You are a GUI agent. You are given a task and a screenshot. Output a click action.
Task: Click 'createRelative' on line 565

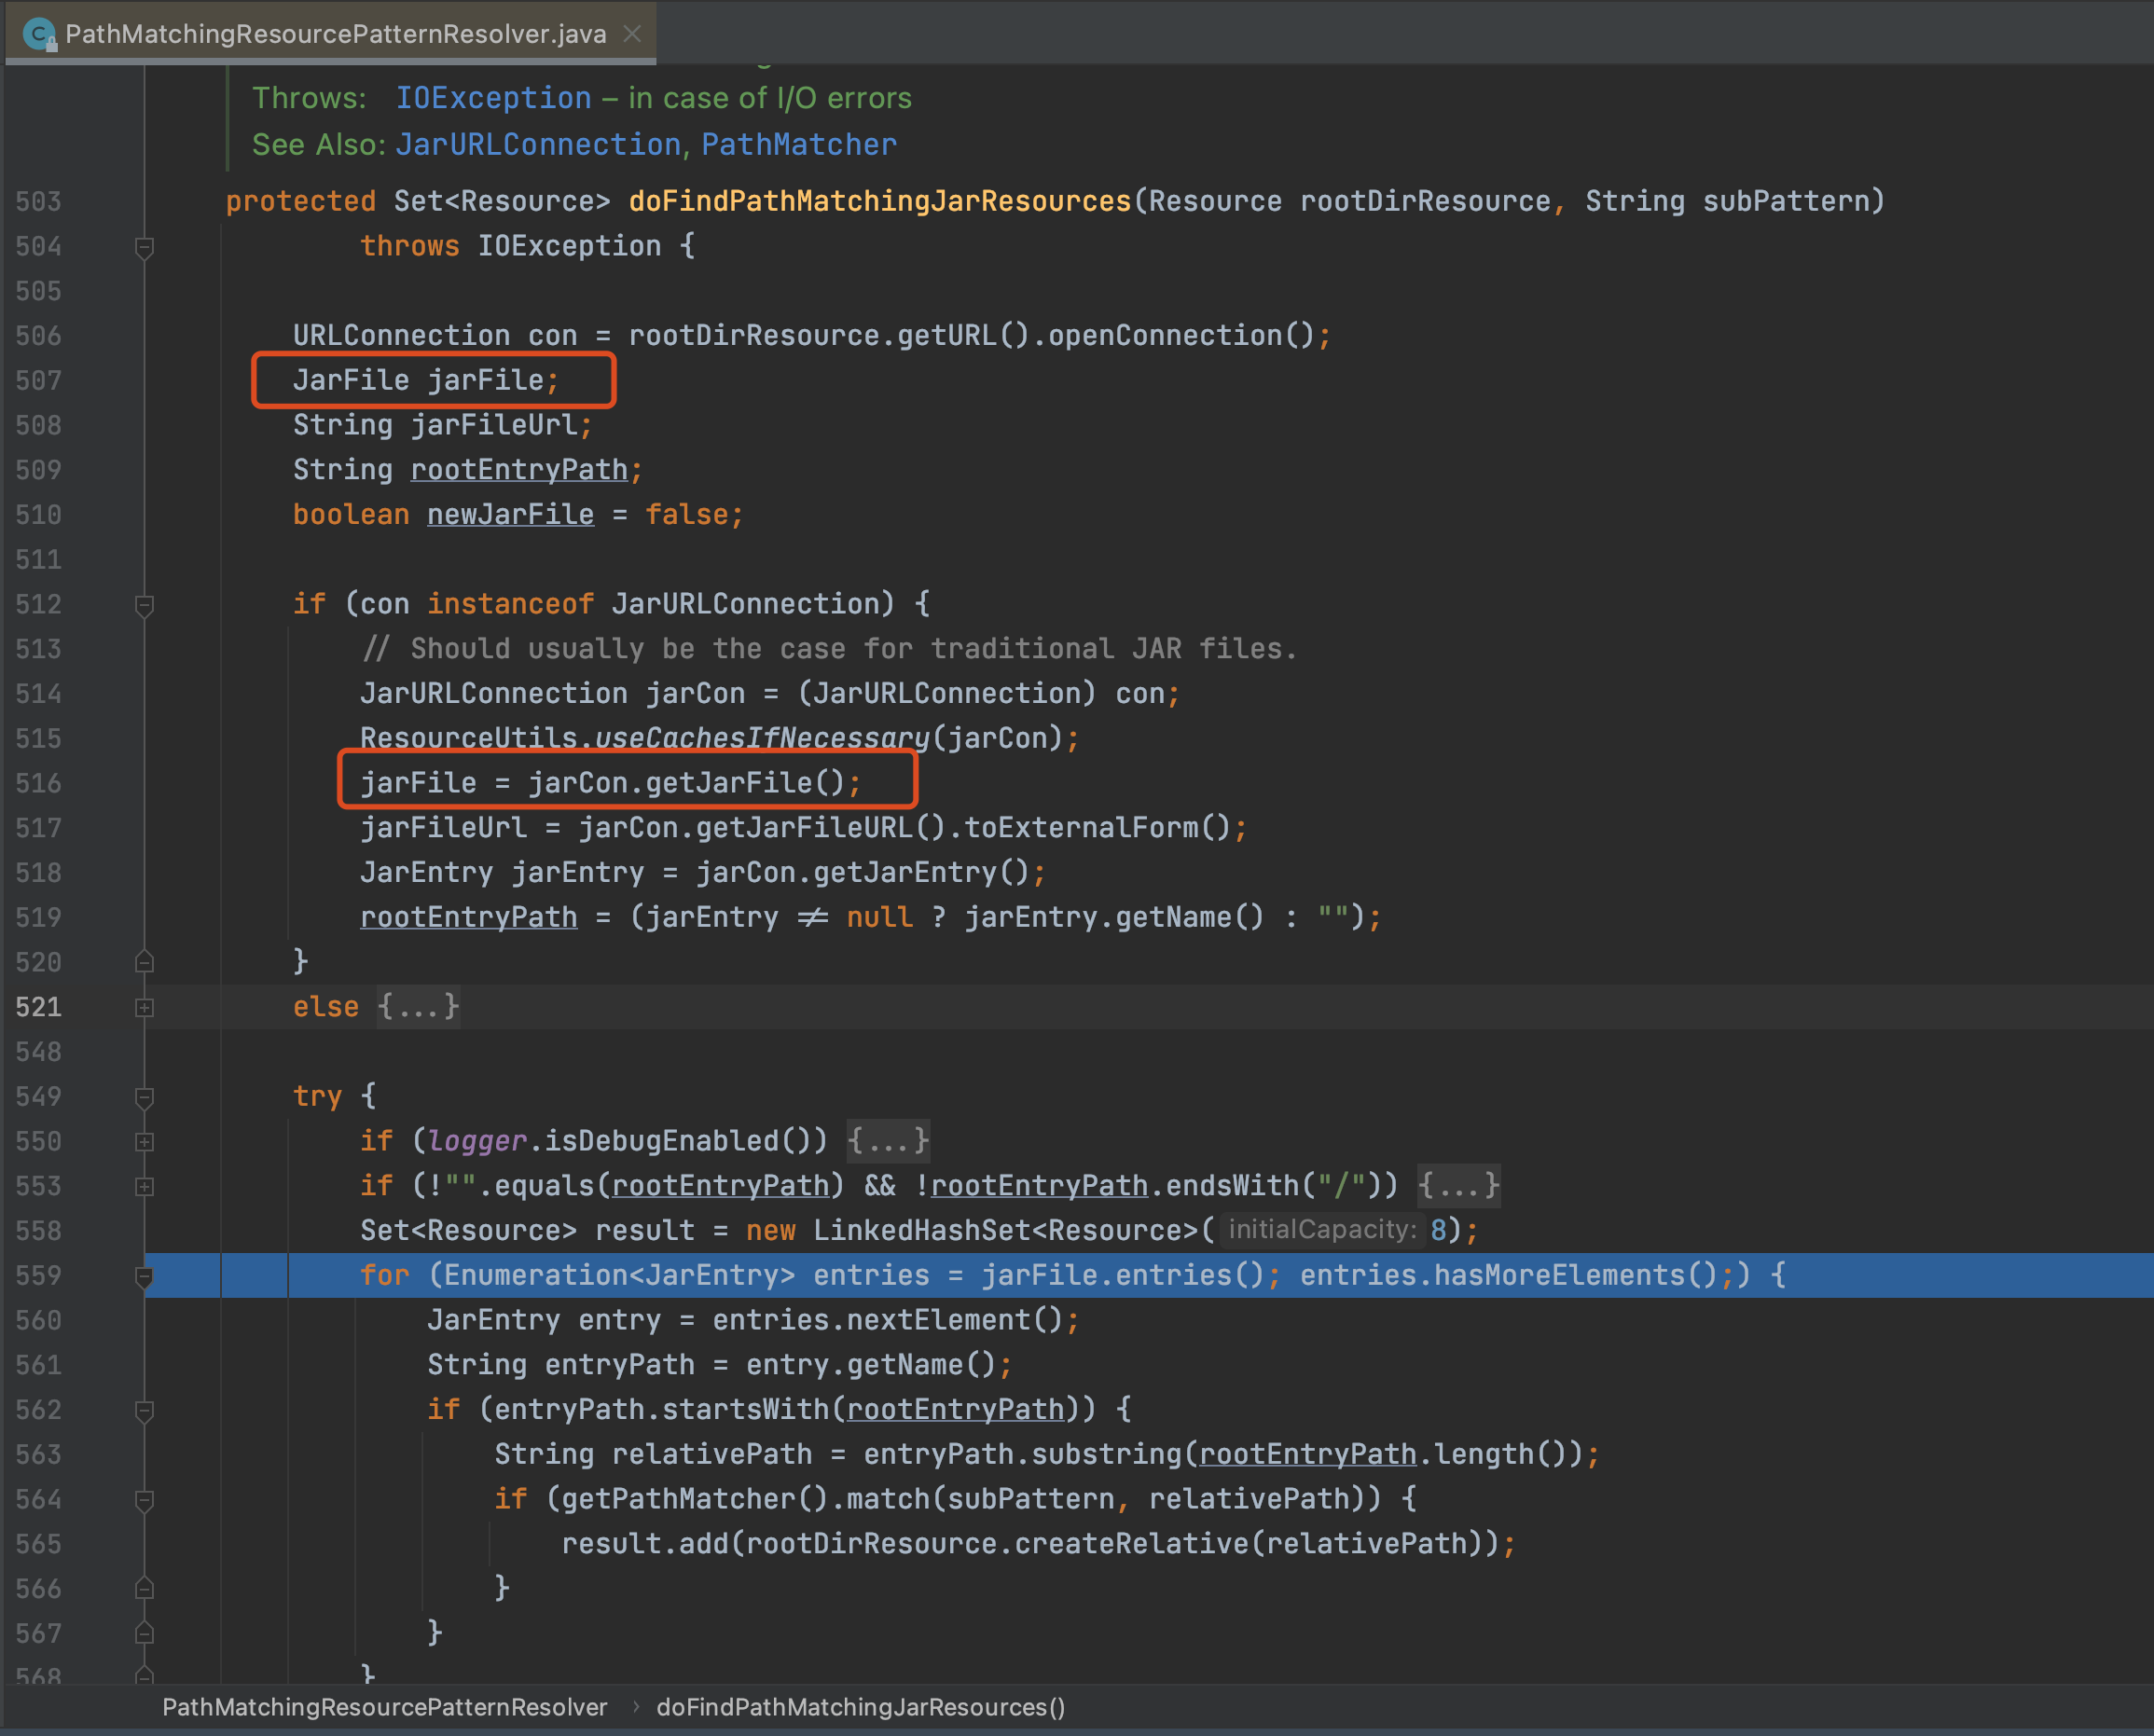[x=1131, y=1543]
